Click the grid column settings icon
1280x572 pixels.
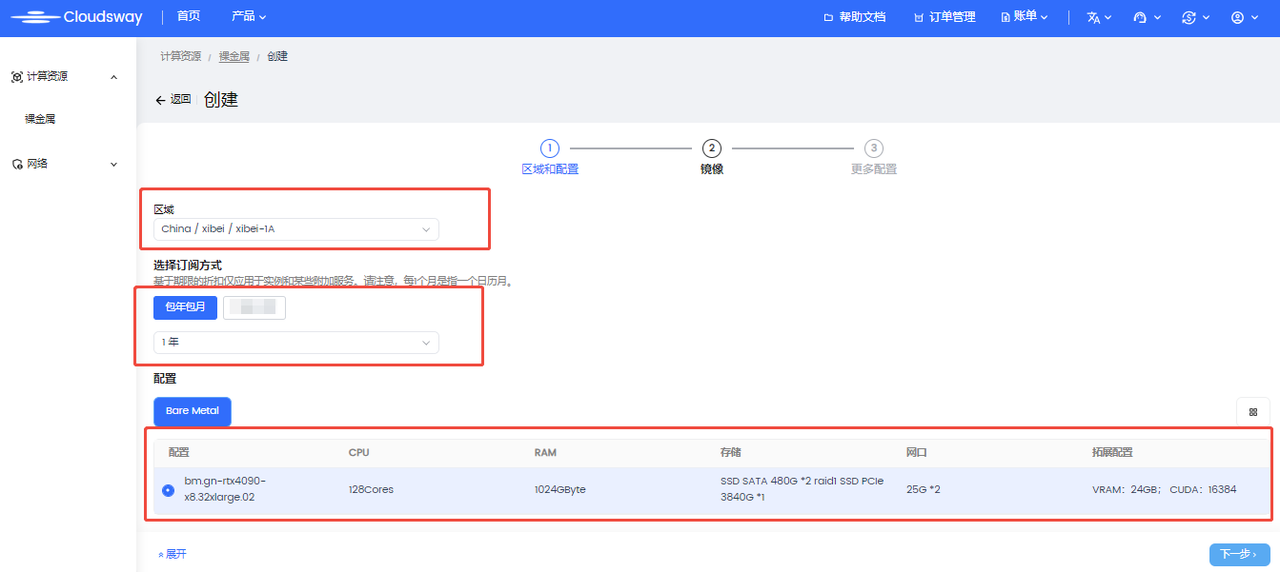(1252, 411)
